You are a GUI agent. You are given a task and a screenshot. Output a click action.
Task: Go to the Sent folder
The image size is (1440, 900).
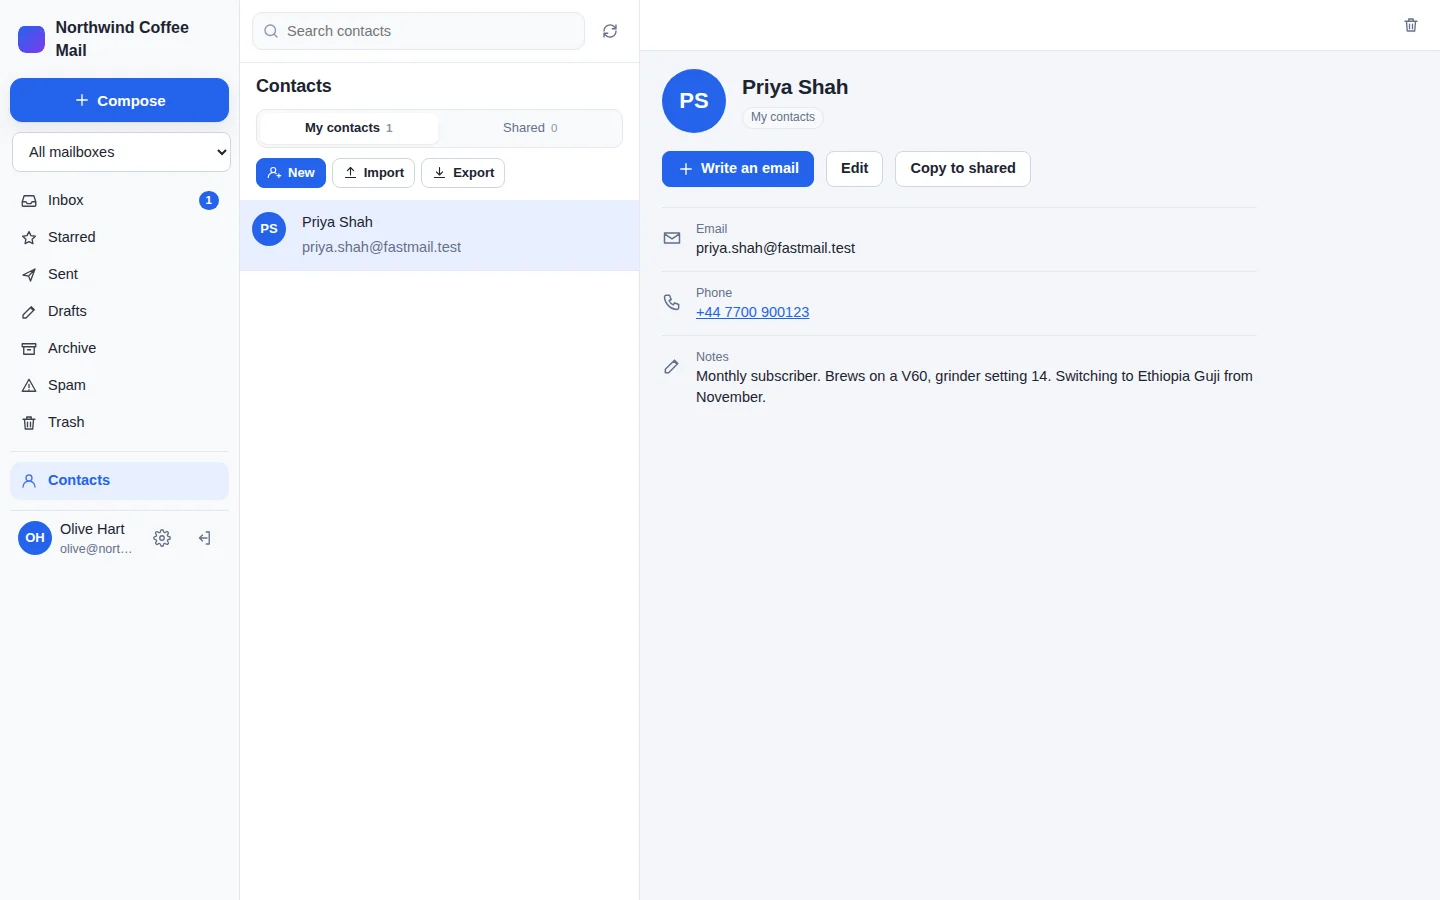point(120,274)
